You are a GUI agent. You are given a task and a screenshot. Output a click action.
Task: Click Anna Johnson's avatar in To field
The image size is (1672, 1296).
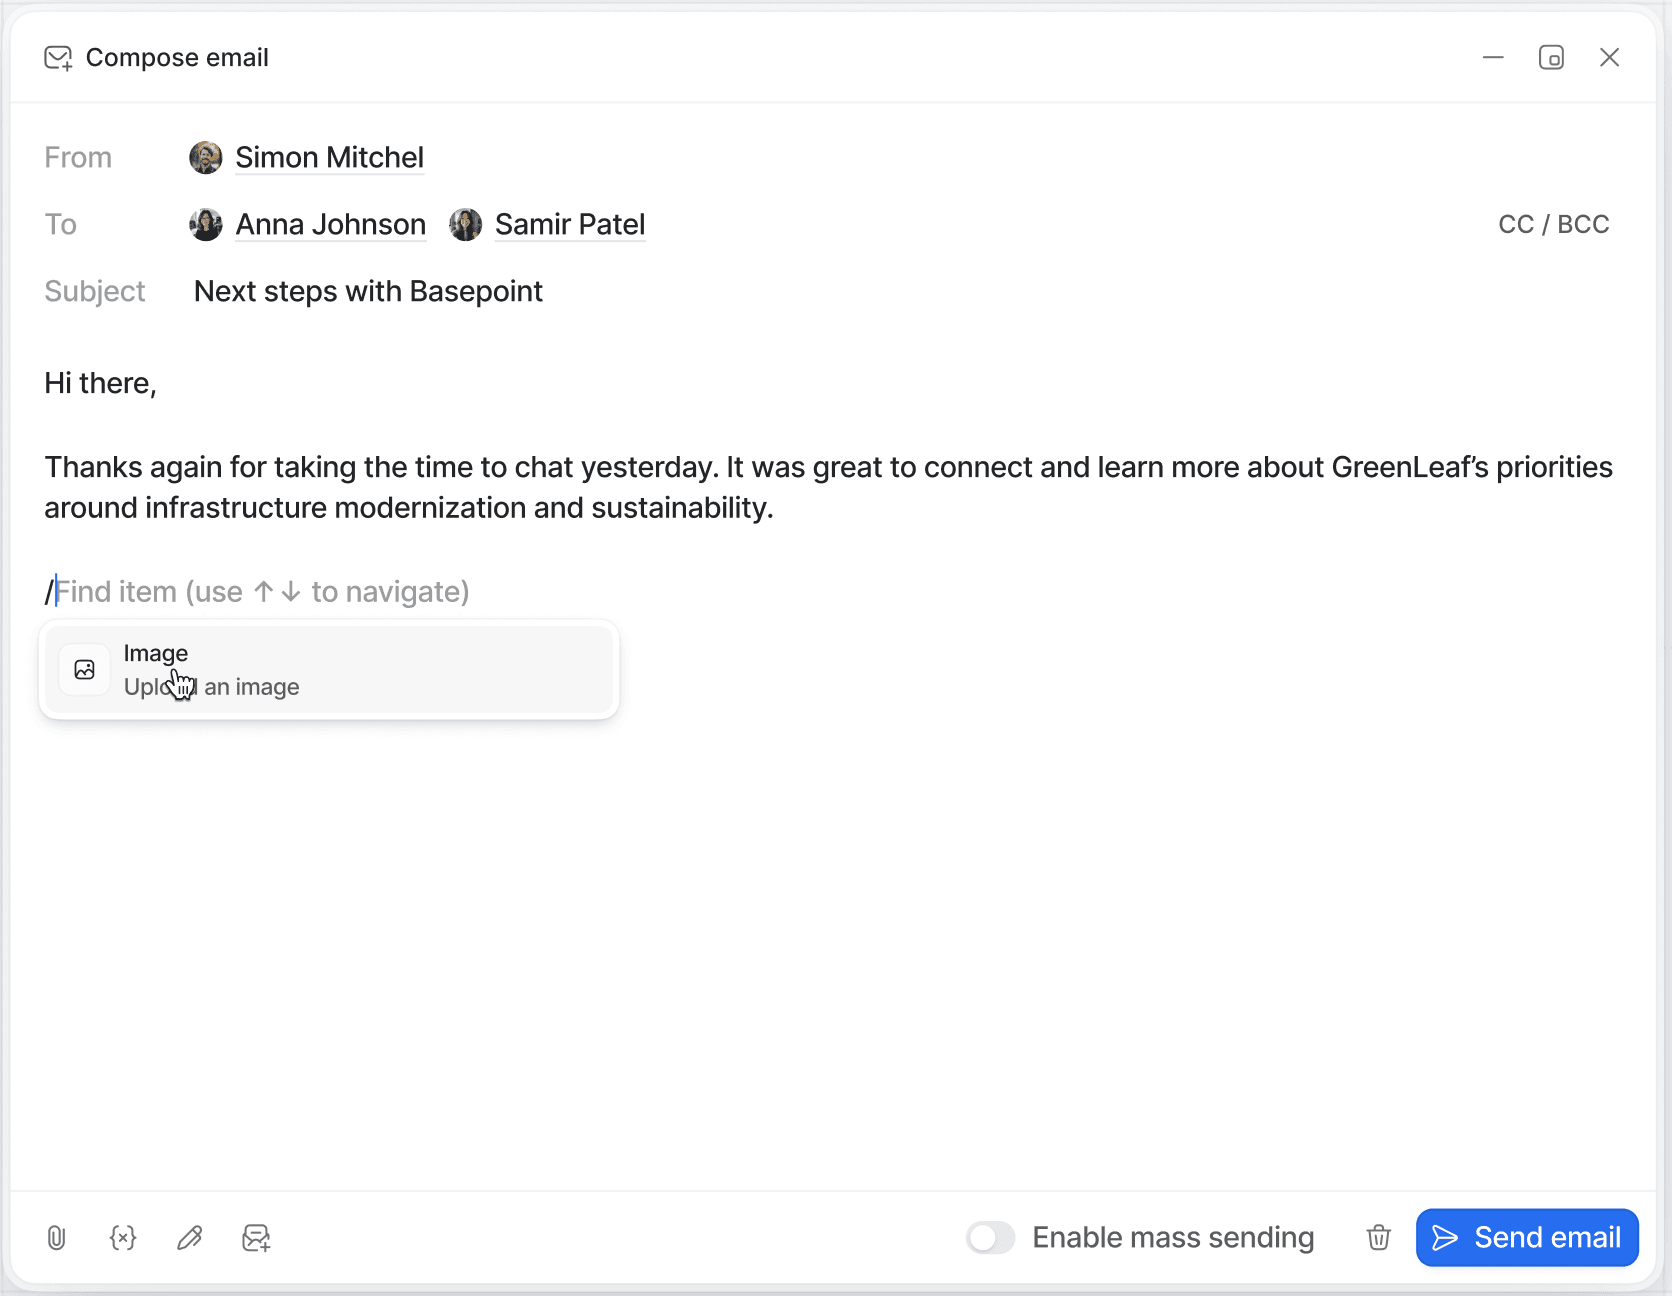click(205, 224)
